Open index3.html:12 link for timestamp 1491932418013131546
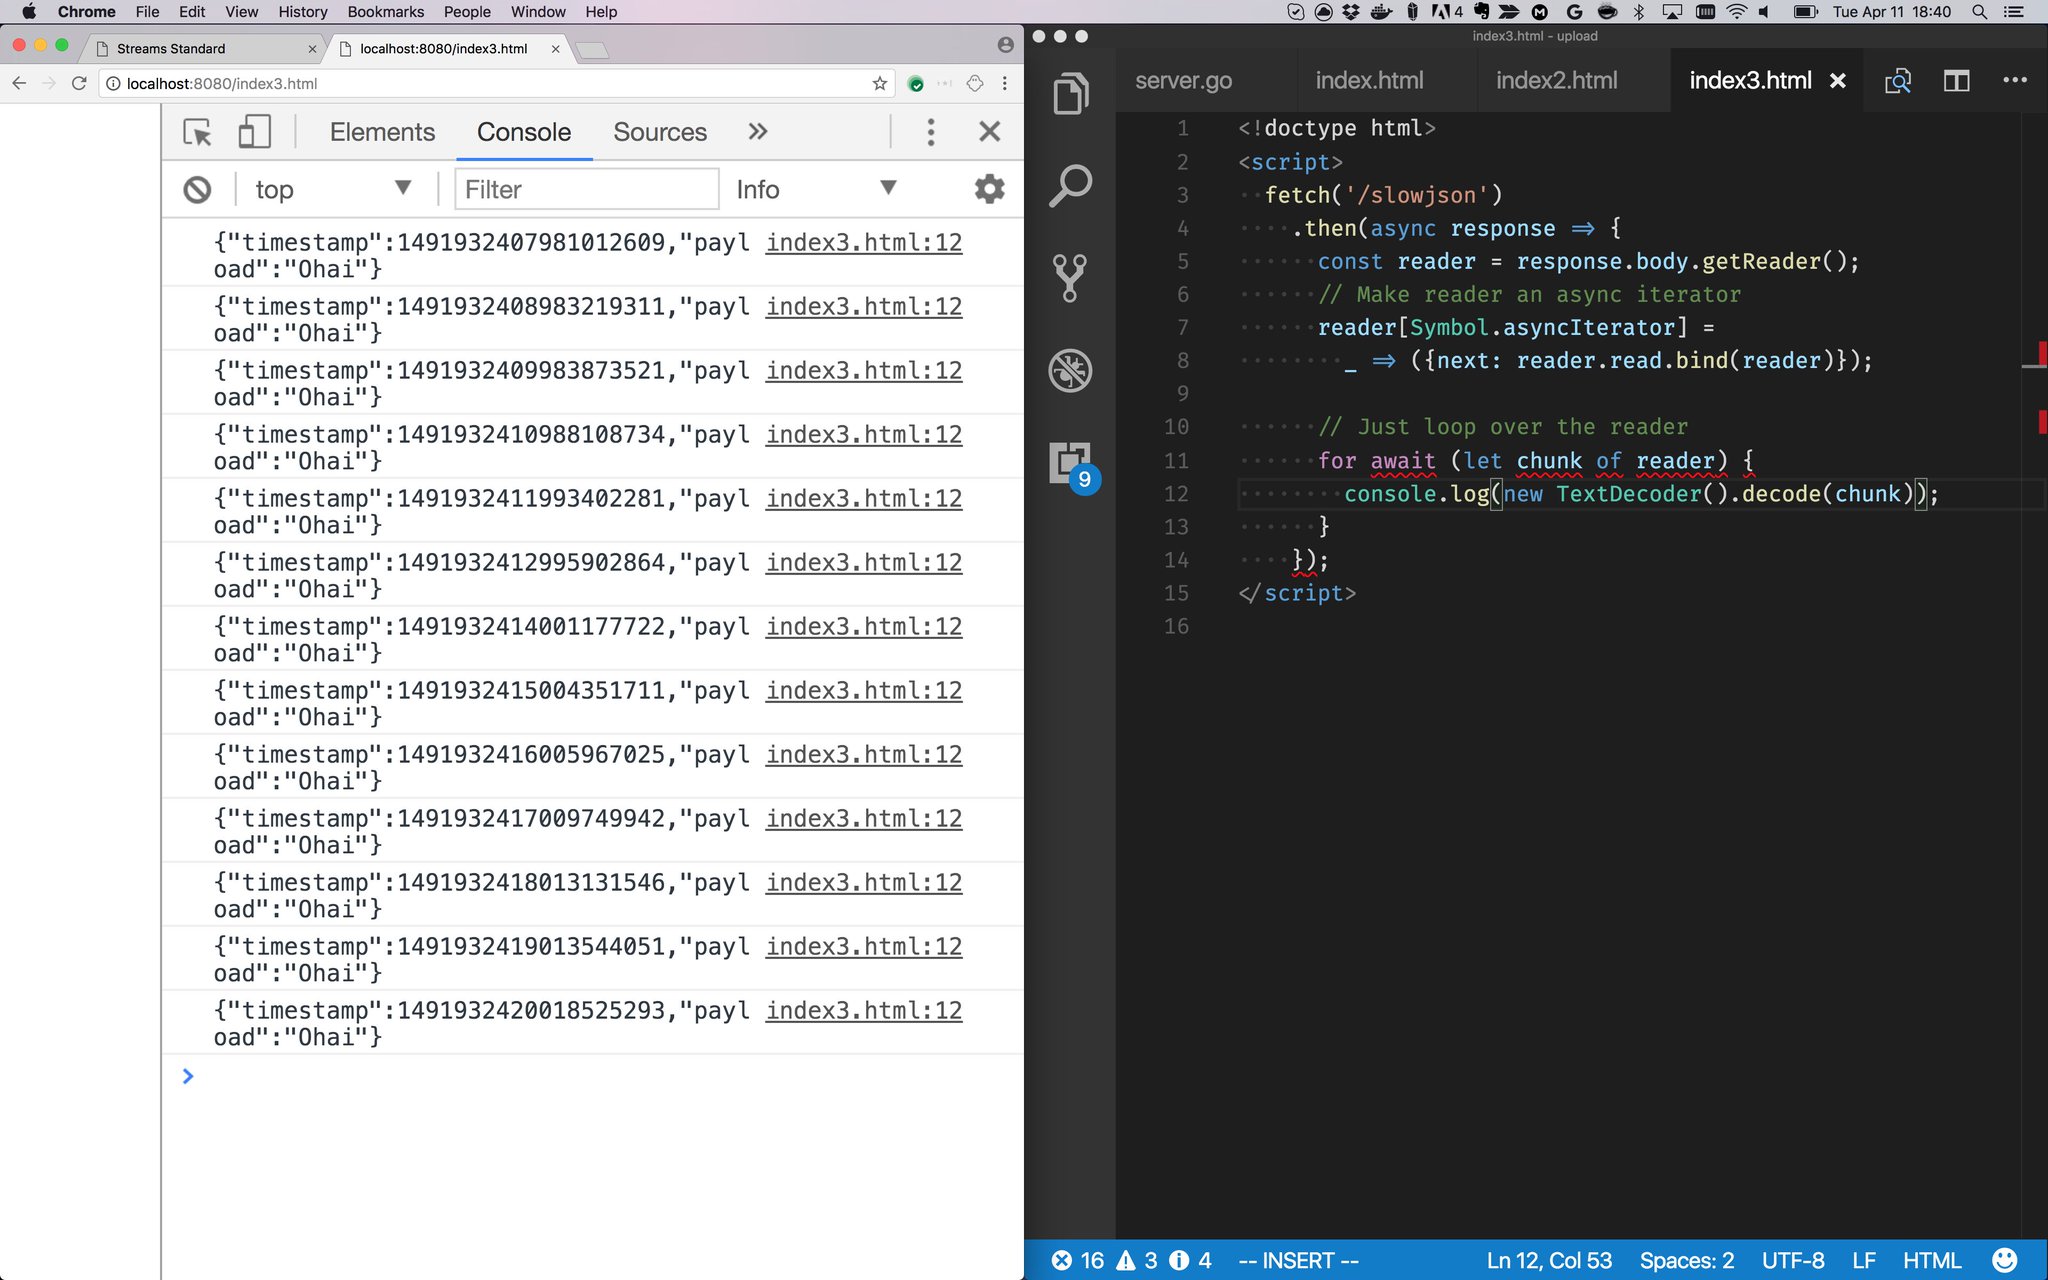This screenshot has height=1280, width=2048. [x=864, y=882]
